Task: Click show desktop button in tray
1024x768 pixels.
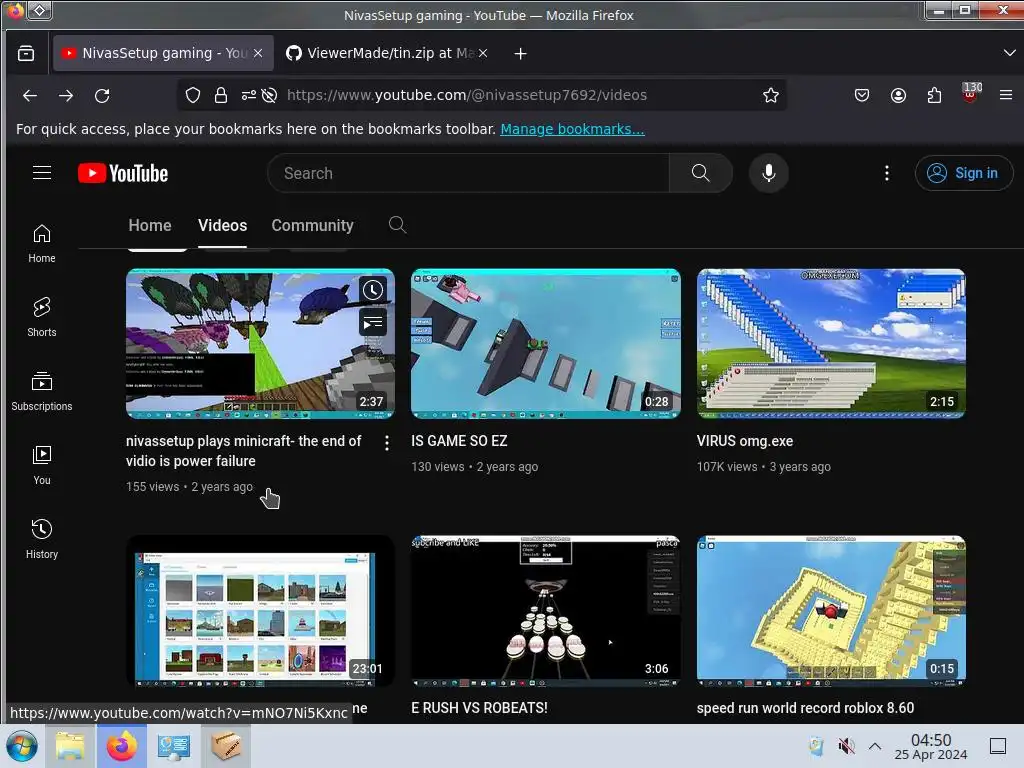Action: coord(998,746)
